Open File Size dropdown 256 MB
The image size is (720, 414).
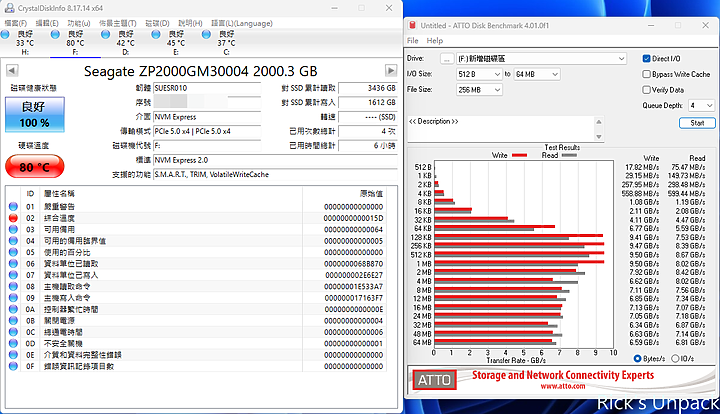point(479,90)
